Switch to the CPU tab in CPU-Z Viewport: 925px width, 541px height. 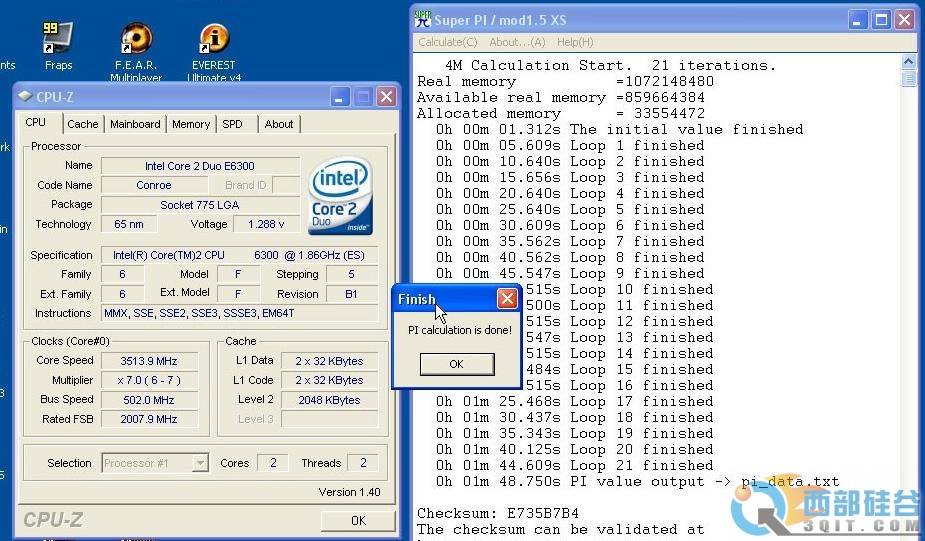[x=35, y=122]
